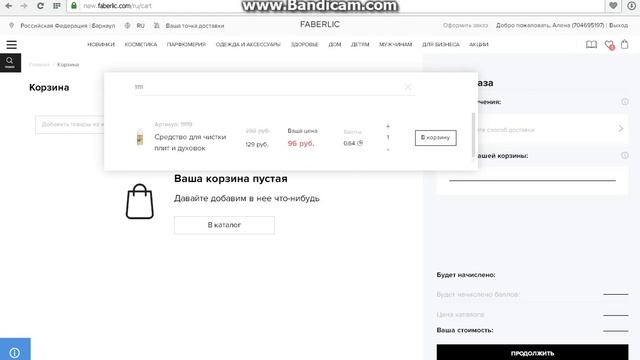The width and height of the screenshot is (640, 360).
Task: Click the FABERLIC logo
Action: tap(320, 24)
